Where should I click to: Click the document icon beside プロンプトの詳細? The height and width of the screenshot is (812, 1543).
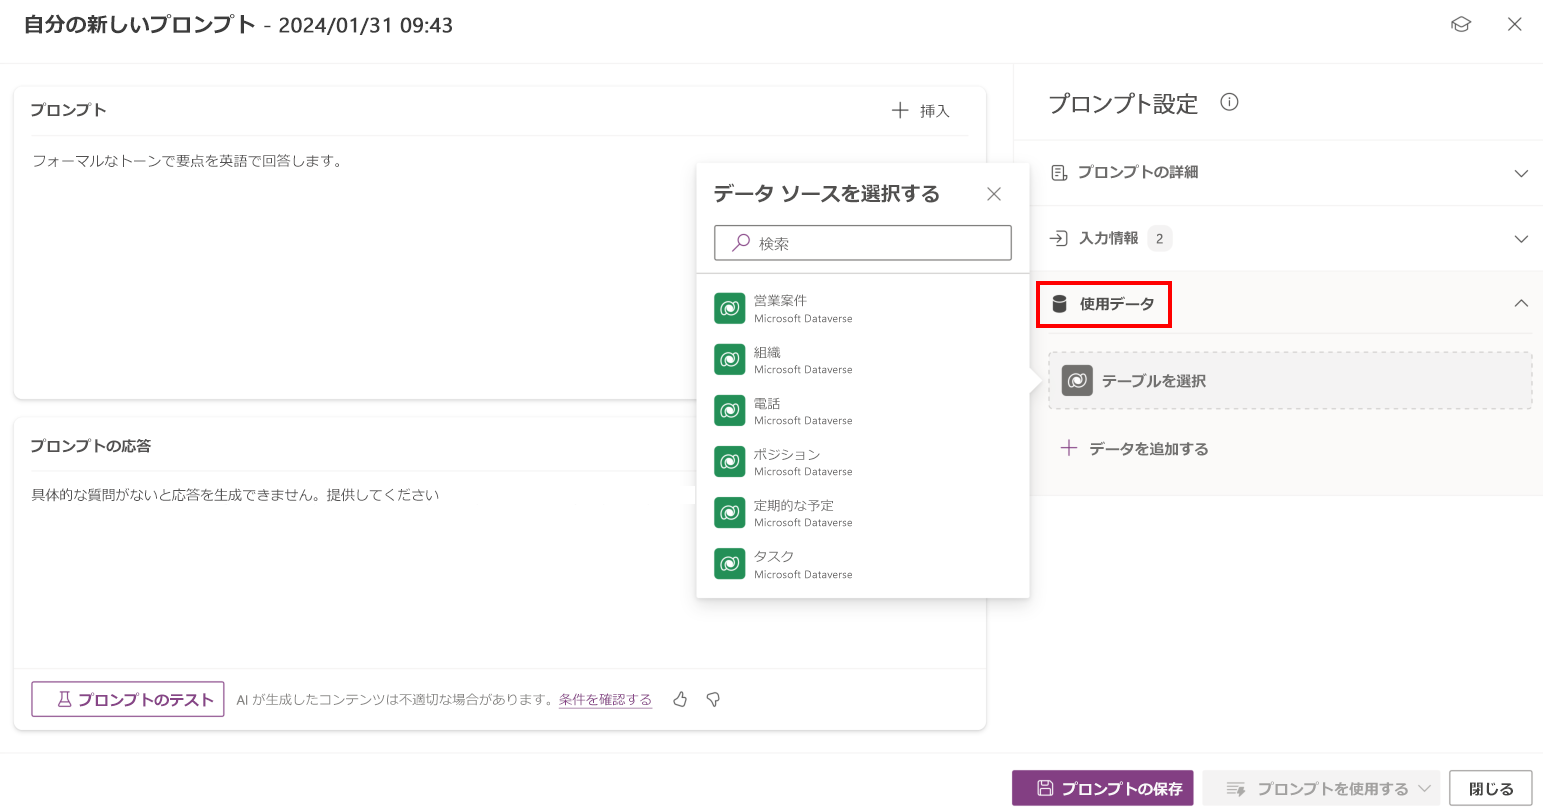(x=1059, y=173)
